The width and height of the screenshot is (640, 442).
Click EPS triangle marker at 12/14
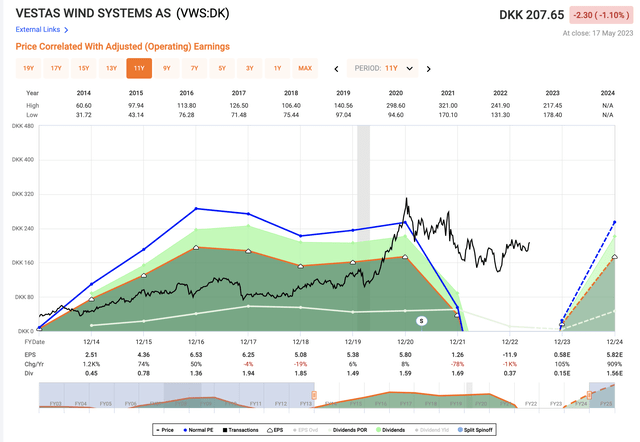click(91, 299)
